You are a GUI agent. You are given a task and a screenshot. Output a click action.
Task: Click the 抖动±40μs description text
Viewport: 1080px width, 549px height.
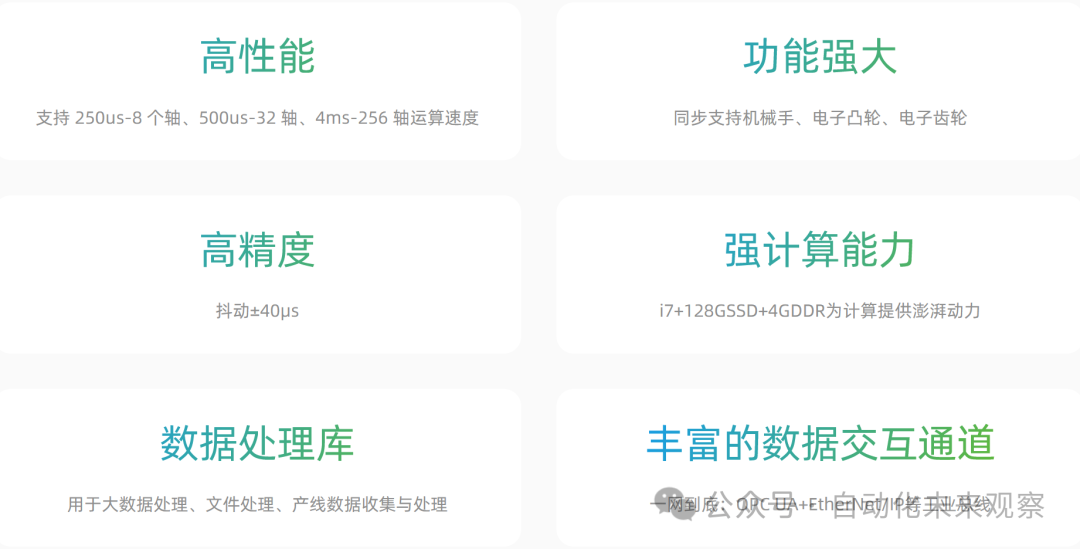(258, 311)
